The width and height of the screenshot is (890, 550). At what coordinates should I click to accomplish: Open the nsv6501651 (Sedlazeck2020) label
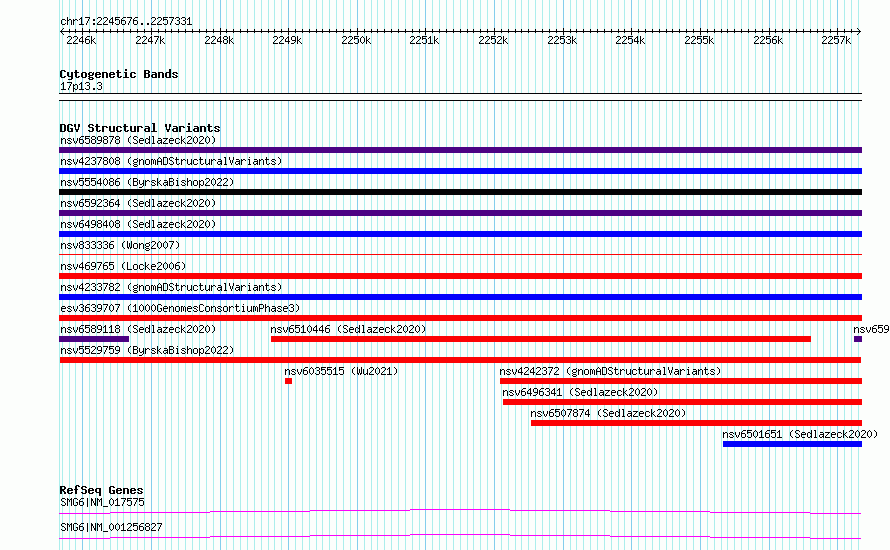800,434
